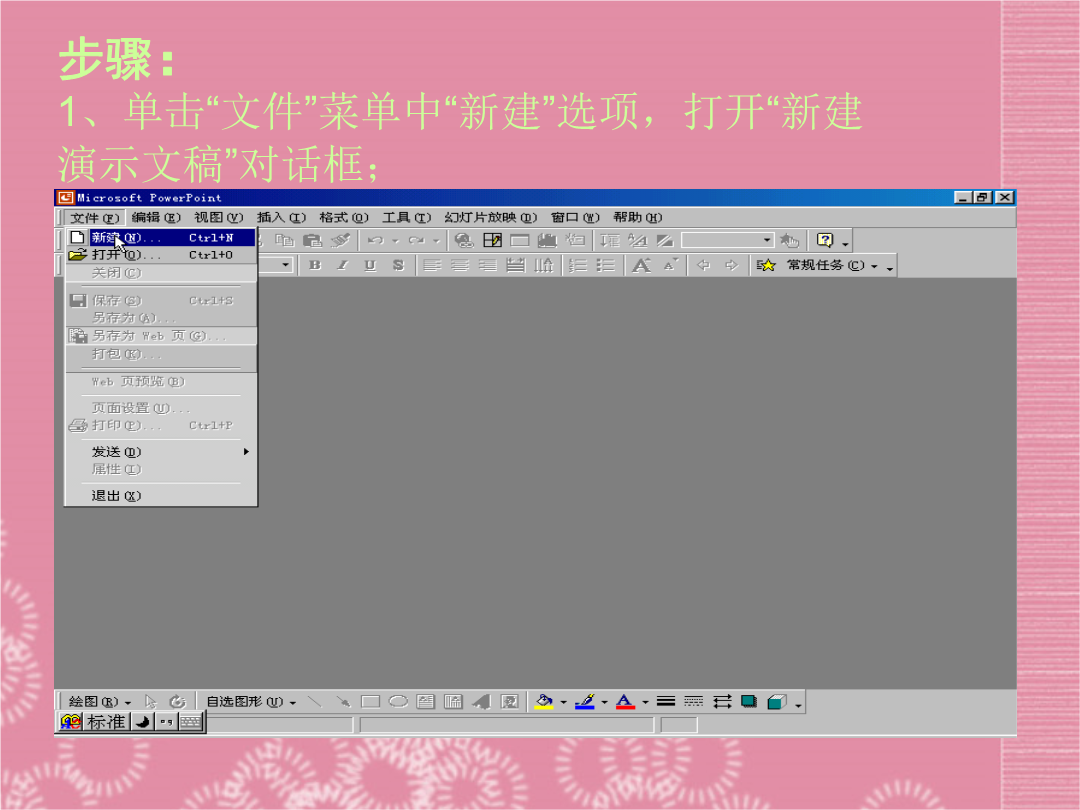The image size is (1080, 810).
Task: Click the 标准 IME mode button
Action: click(106, 722)
